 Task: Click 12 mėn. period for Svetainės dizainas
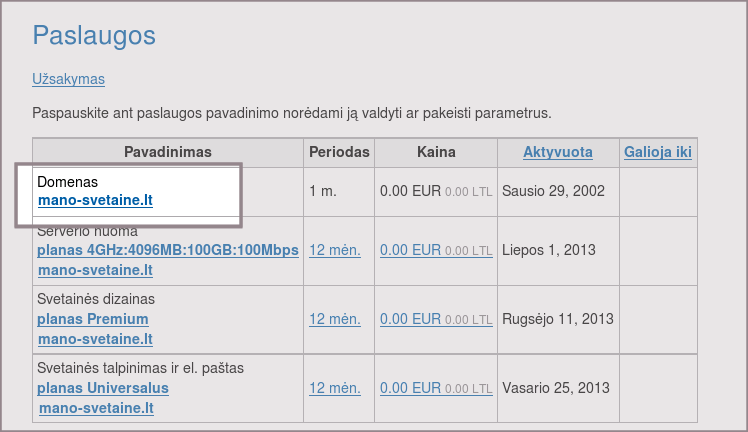(x=334, y=319)
